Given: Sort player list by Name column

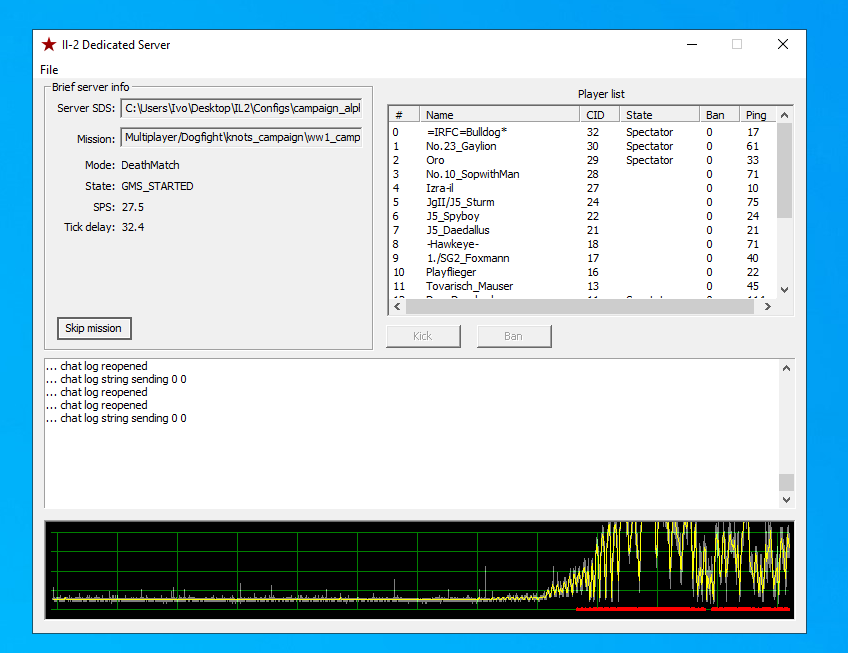Looking at the screenshot, I should click(x=498, y=115).
